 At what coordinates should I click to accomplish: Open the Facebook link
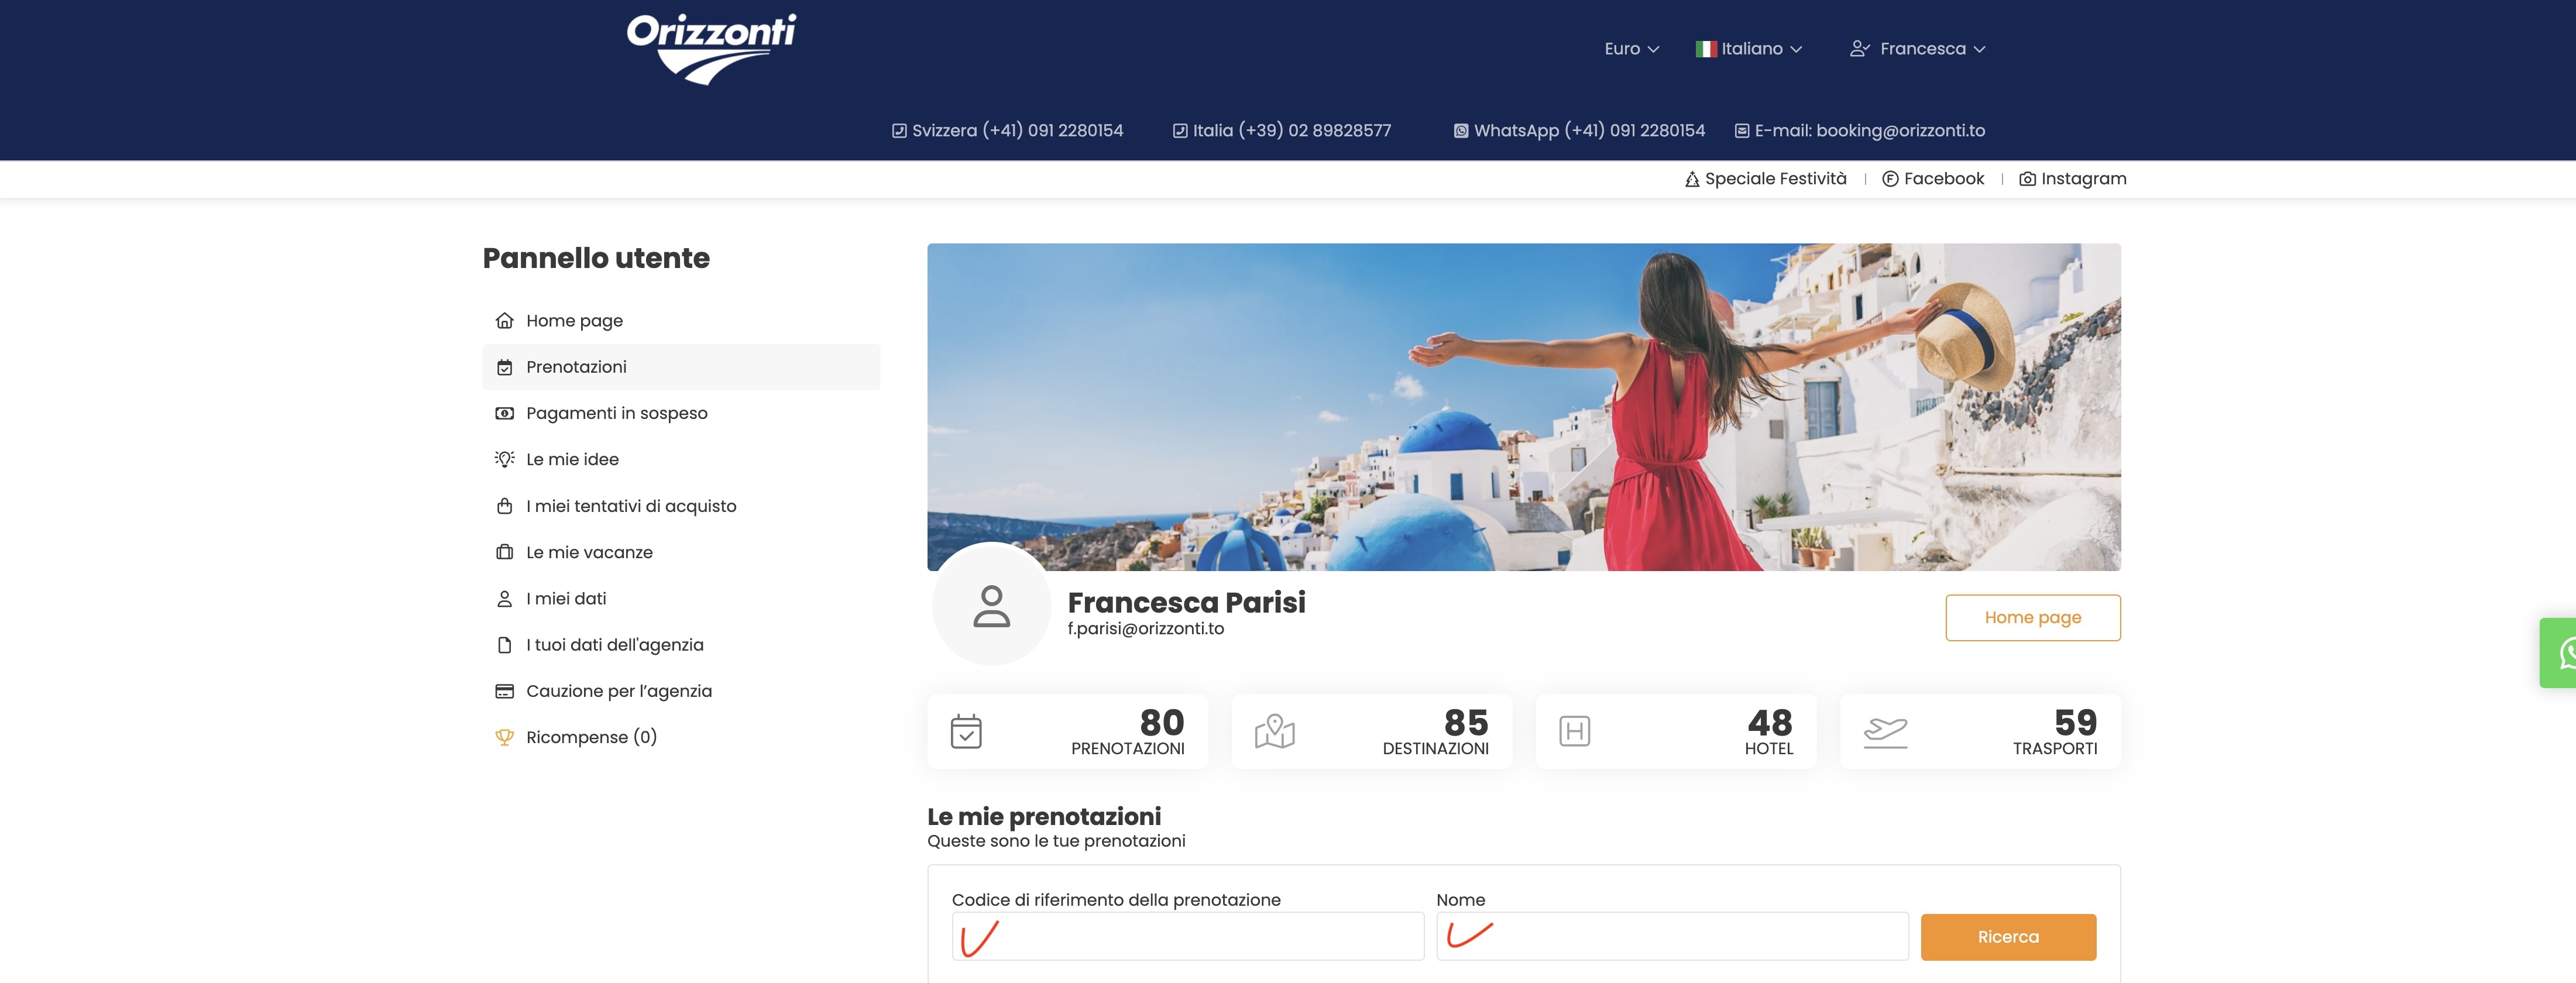coord(1933,179)
